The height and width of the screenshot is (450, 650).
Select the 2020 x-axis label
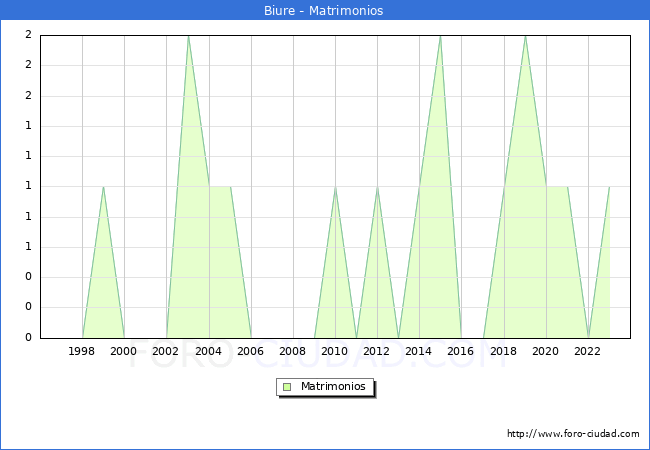[546, 351]
